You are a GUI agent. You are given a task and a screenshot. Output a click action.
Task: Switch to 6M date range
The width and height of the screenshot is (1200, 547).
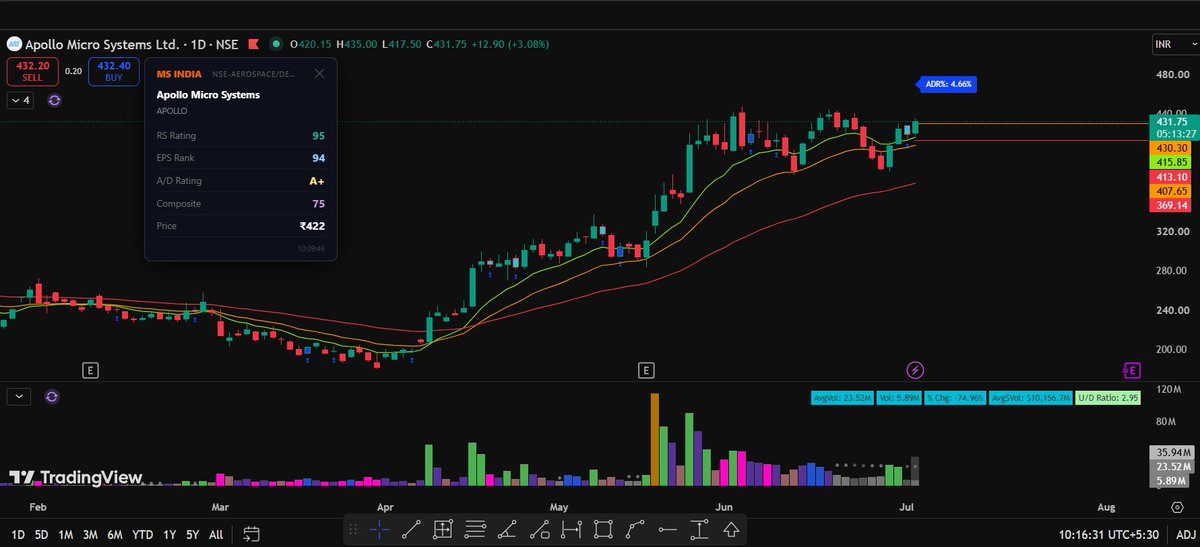116,534
